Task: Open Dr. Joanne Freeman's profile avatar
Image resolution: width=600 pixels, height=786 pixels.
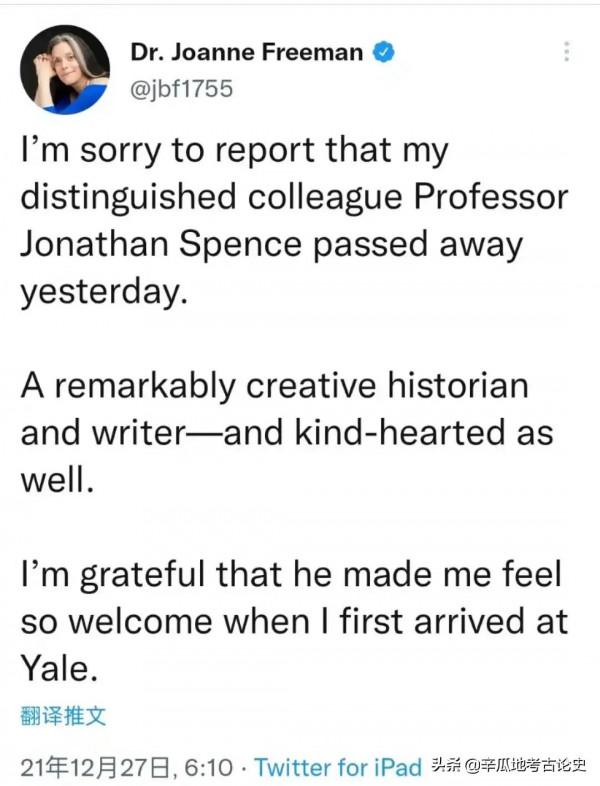Action: click(x=65, y=69)
